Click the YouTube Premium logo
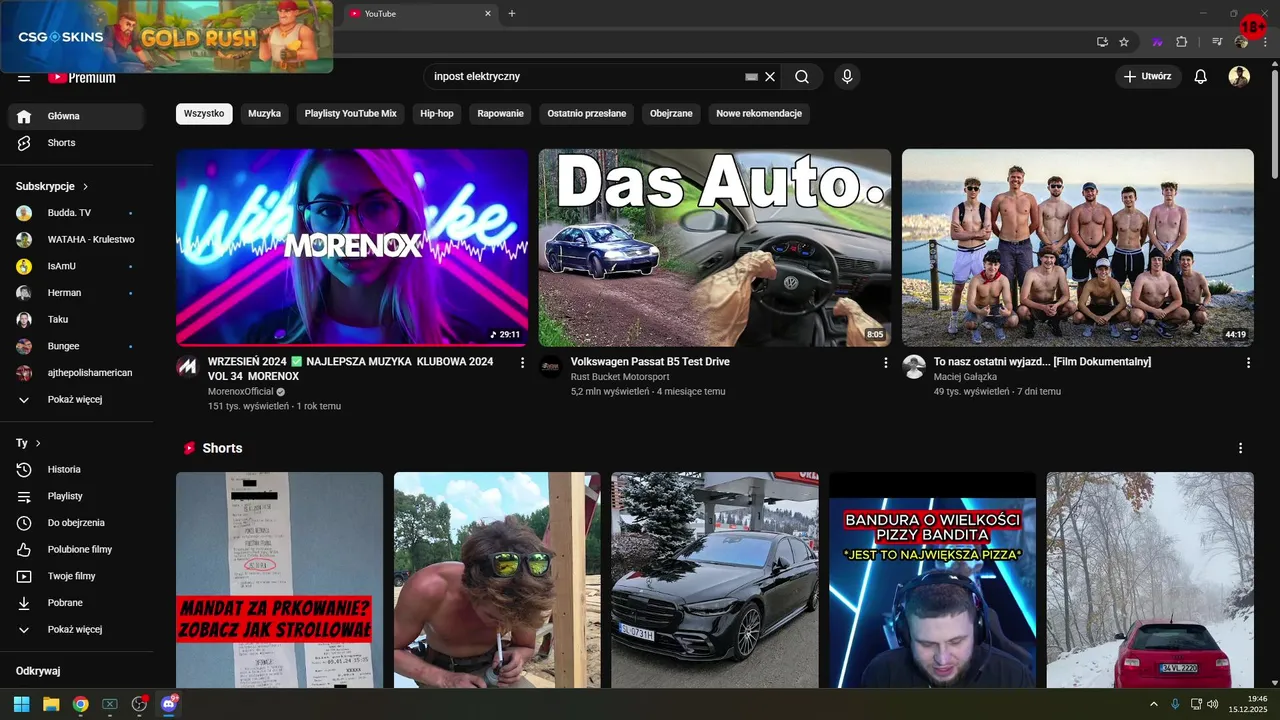This screenshot has height=720, width=1280. click(82, 77)
